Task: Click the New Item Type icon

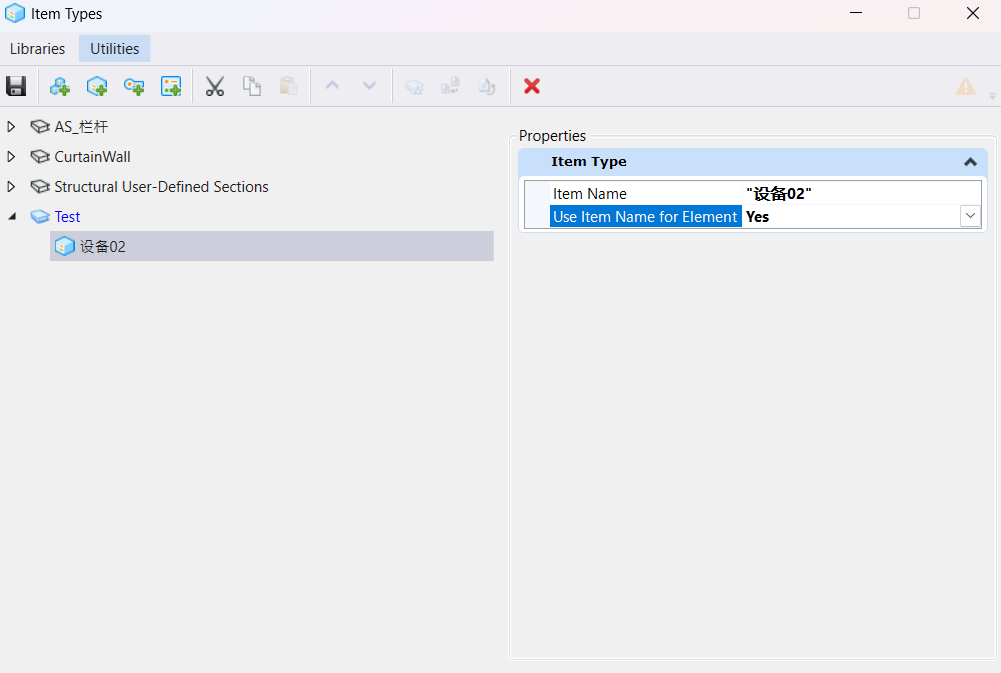Action: (97, 86)
